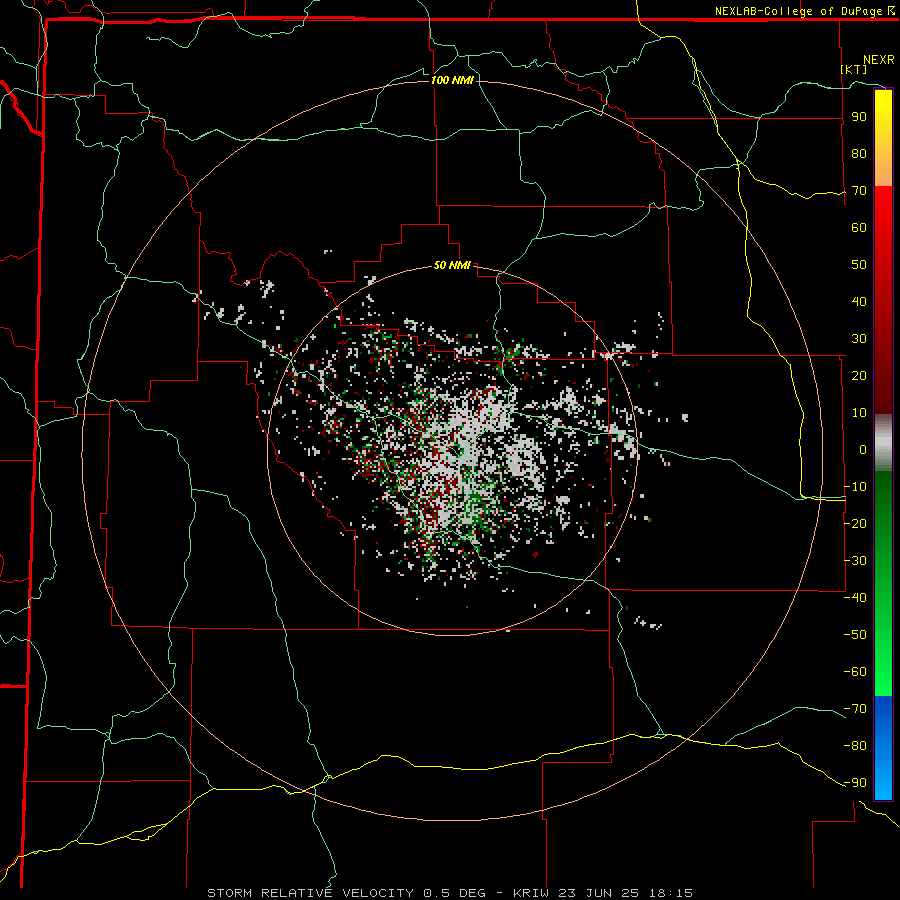Click the 50 NMI range ring label
Viewport: 900px width, 900px height.
(x=452, y=265)
